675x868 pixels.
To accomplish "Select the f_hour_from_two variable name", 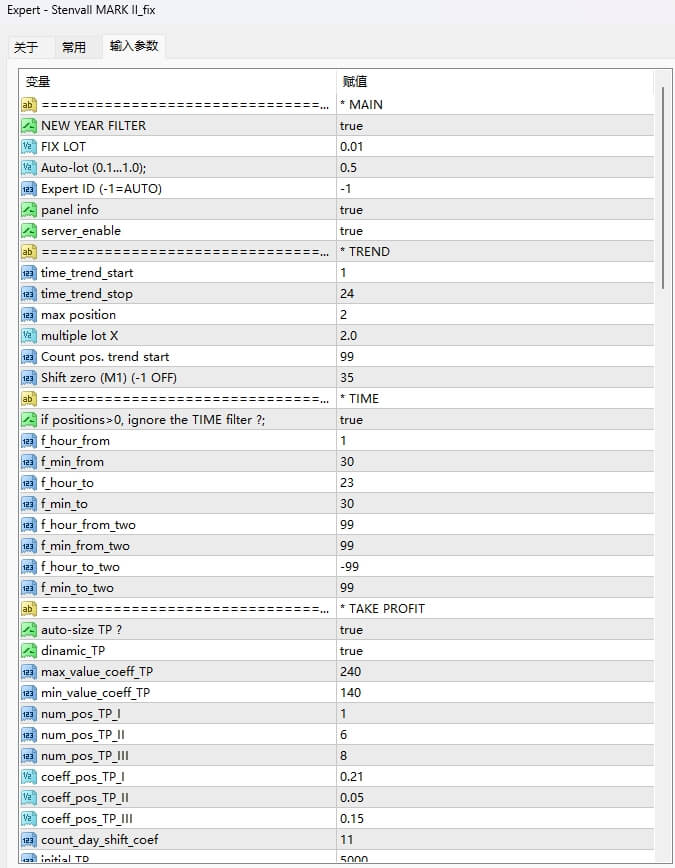I will pyautogui.click(x=88, y=525).
